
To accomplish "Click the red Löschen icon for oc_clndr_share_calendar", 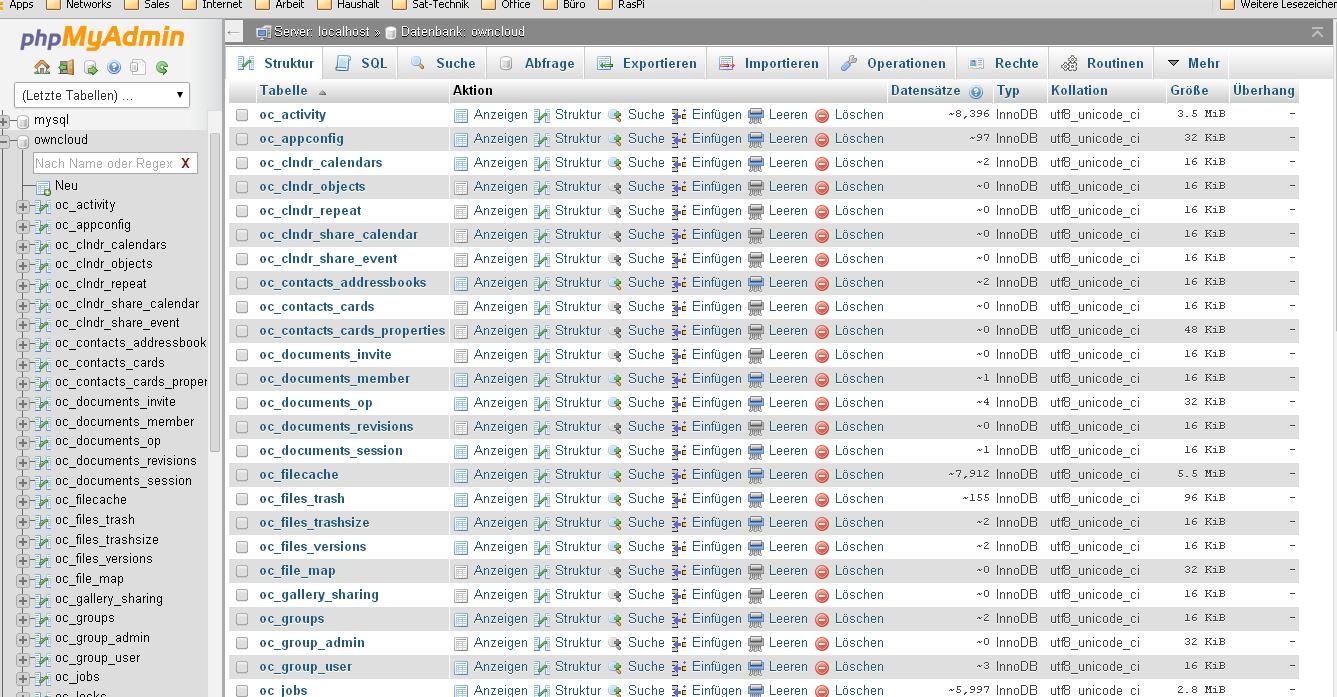I will pyautogui.click(x=822, y=235).
